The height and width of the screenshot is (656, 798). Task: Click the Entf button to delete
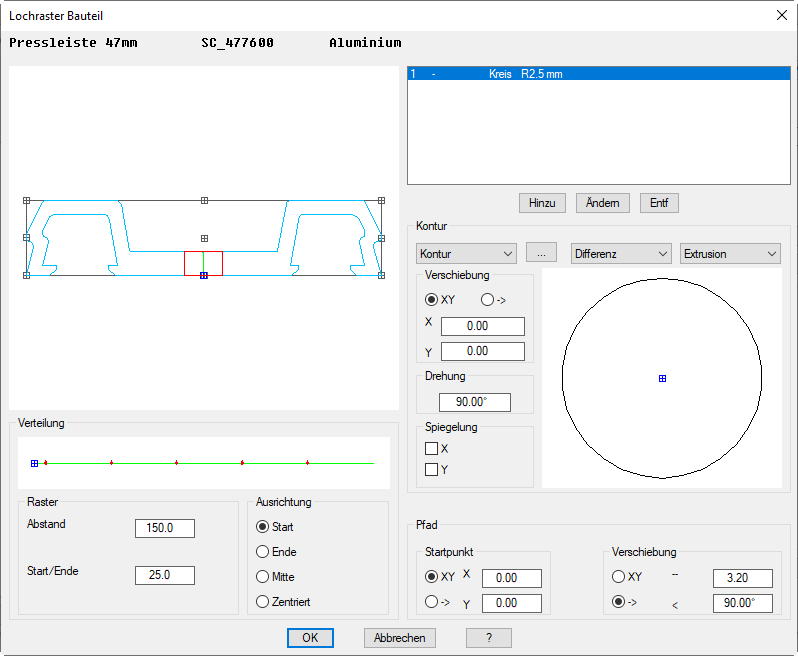point(659,203)
